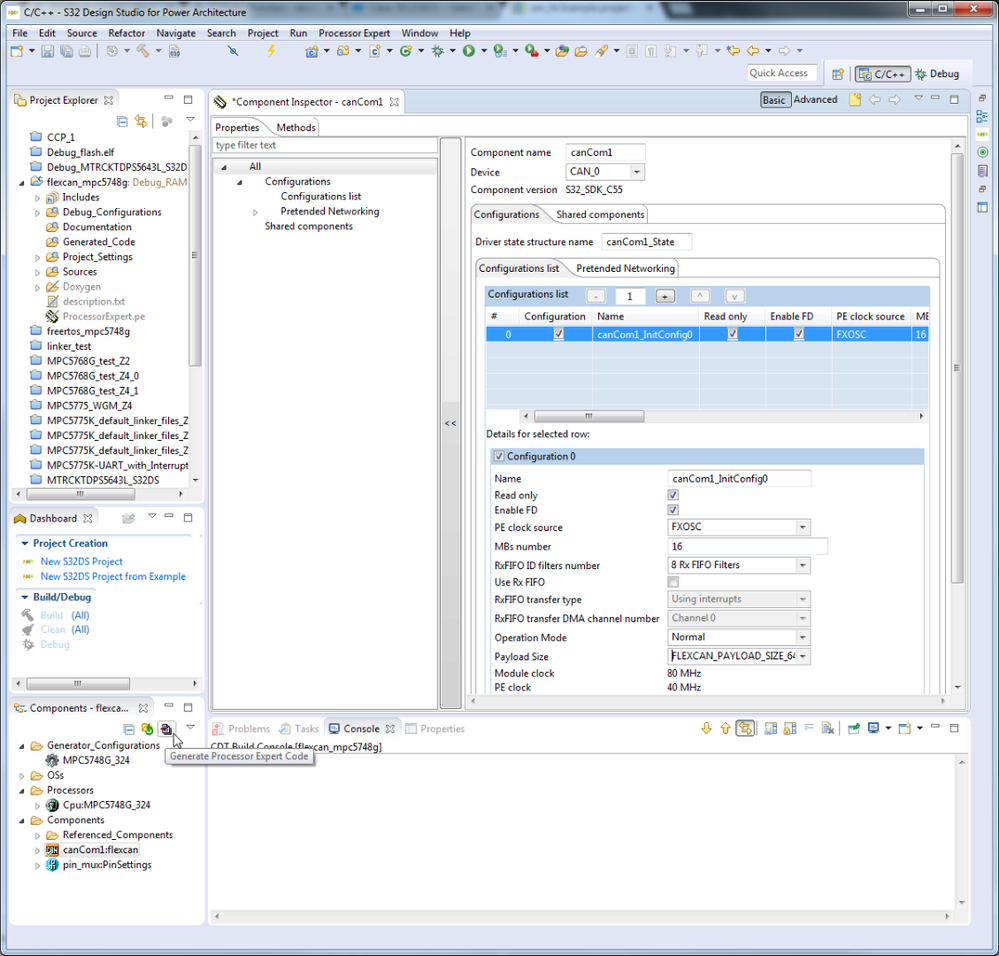This screenshot has width=999, height=956.
Task: Click the configurations table horizontal scrollbar
Action: click(588, 416)
